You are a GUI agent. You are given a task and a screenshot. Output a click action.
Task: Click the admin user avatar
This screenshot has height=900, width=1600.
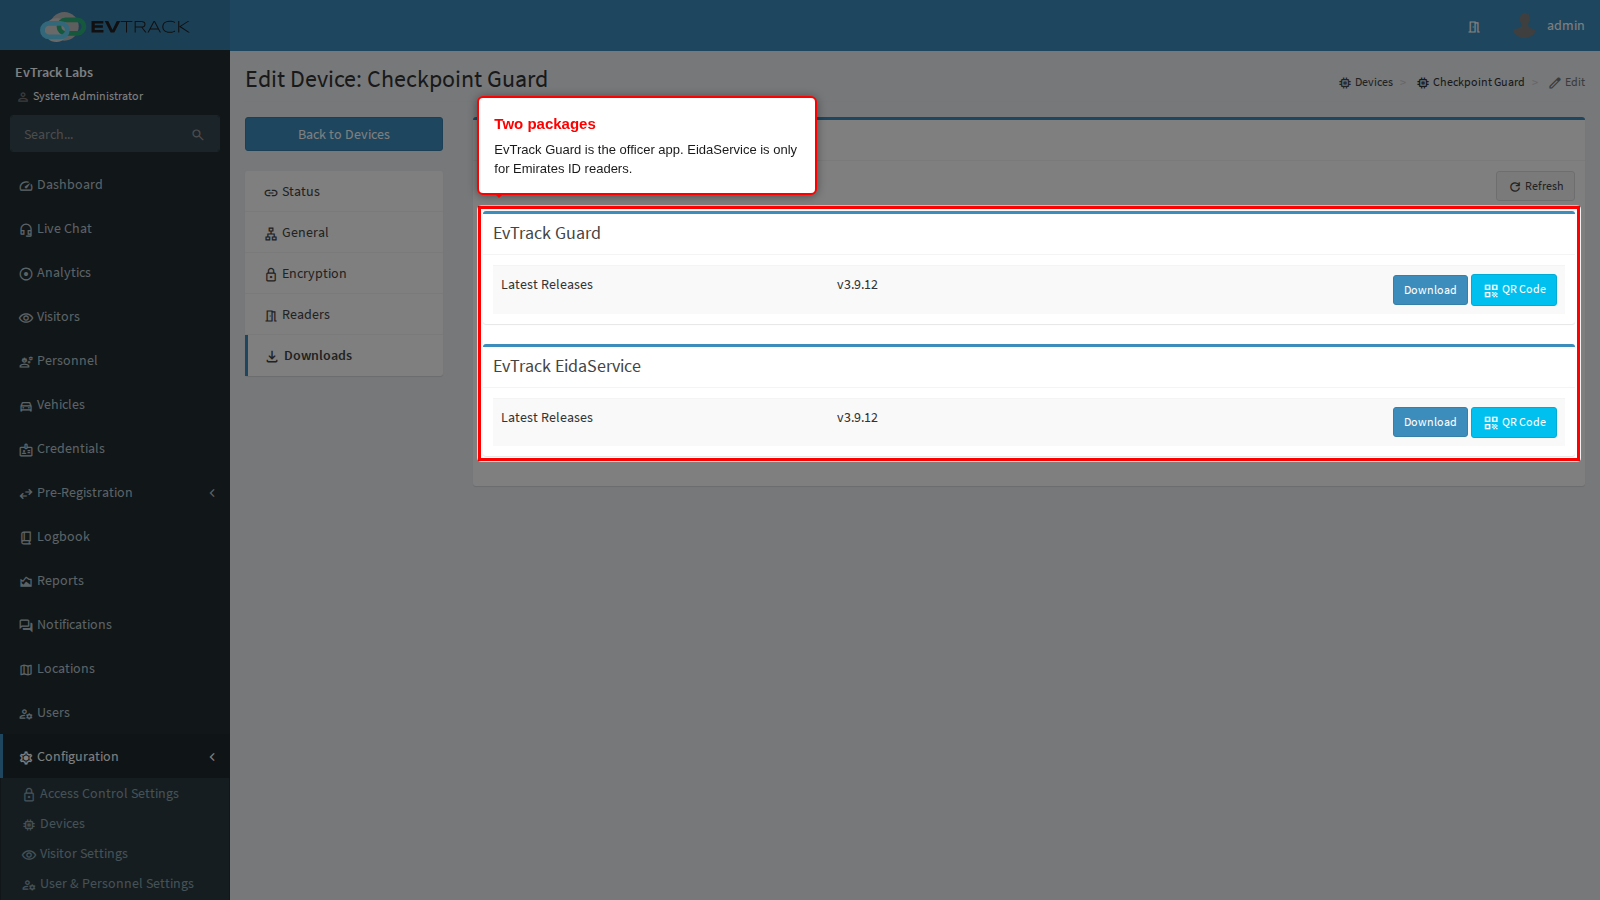click(1524, 25)
